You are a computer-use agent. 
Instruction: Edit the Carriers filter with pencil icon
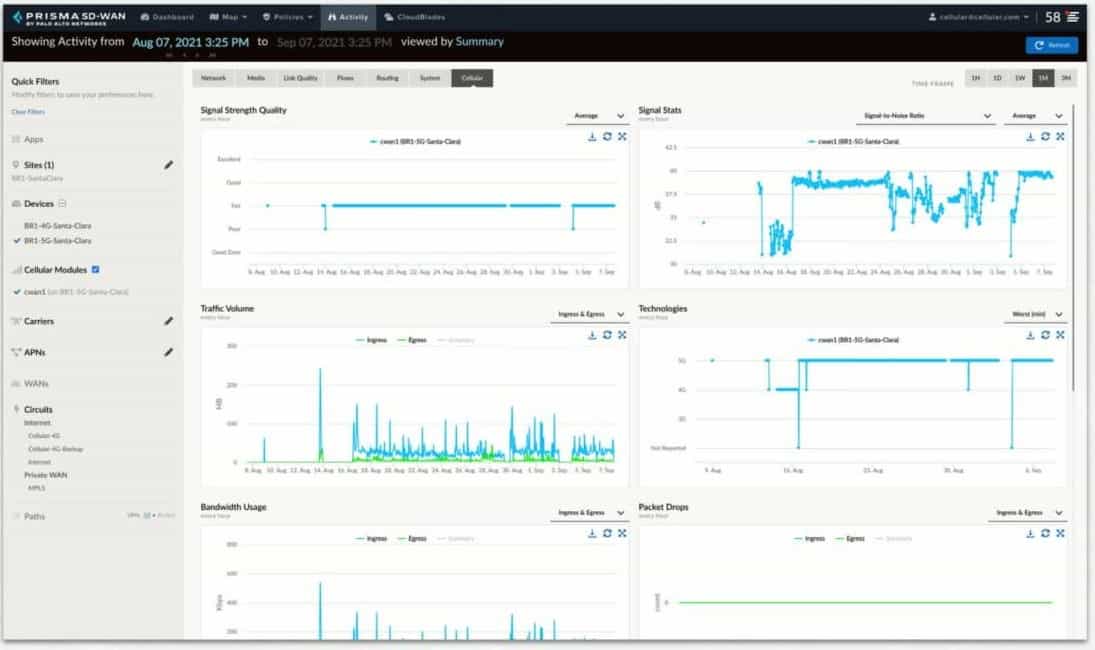[168, 321]
